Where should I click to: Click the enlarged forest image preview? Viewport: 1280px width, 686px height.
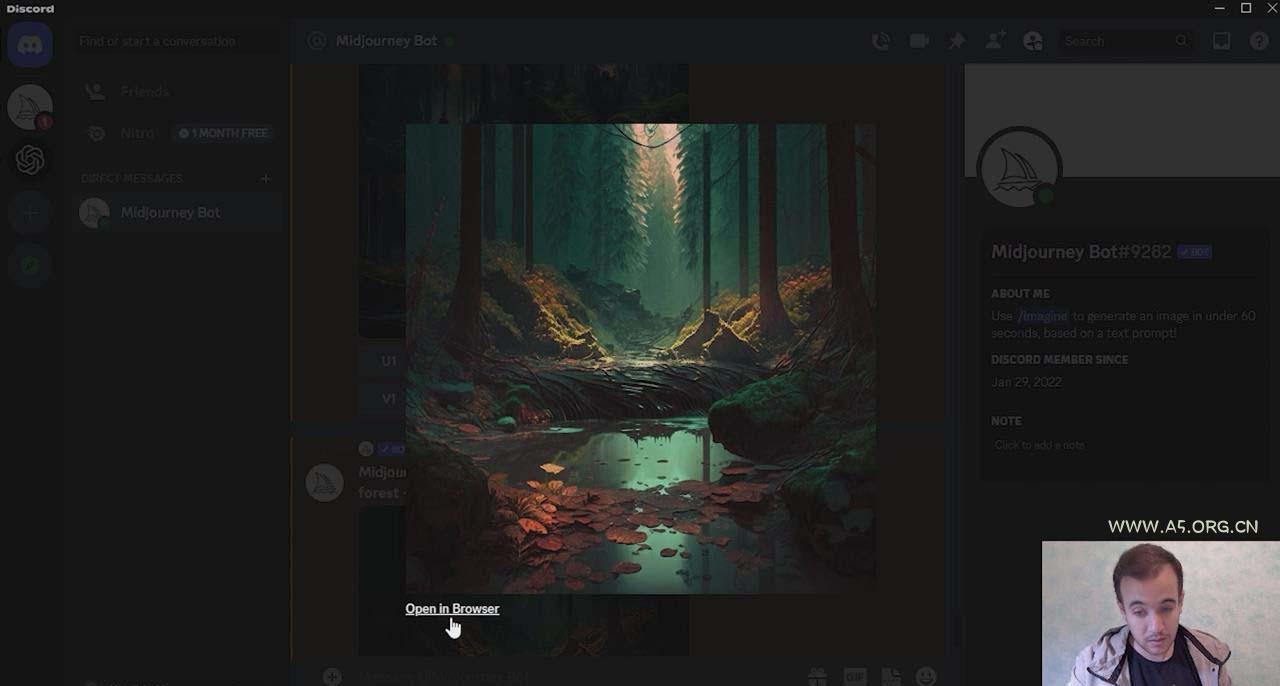tap(640, 358)
